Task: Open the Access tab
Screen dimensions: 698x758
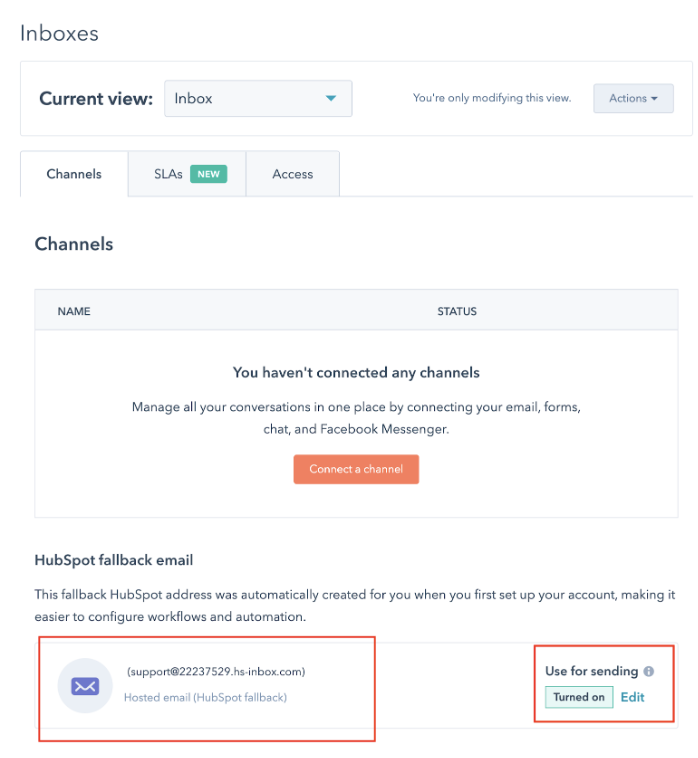Action: [x=293, y=174]
